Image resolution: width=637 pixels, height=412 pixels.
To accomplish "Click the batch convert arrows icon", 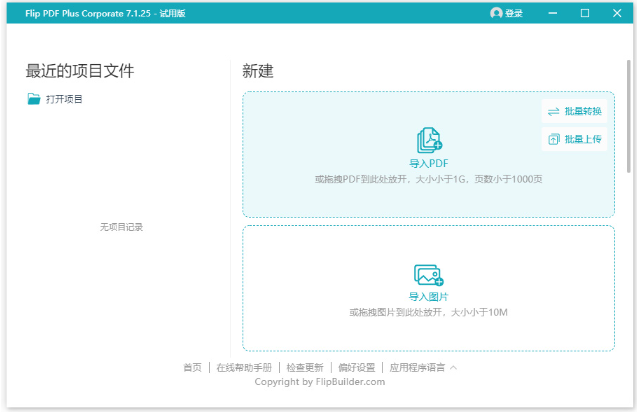I will (x=553, y=111).
